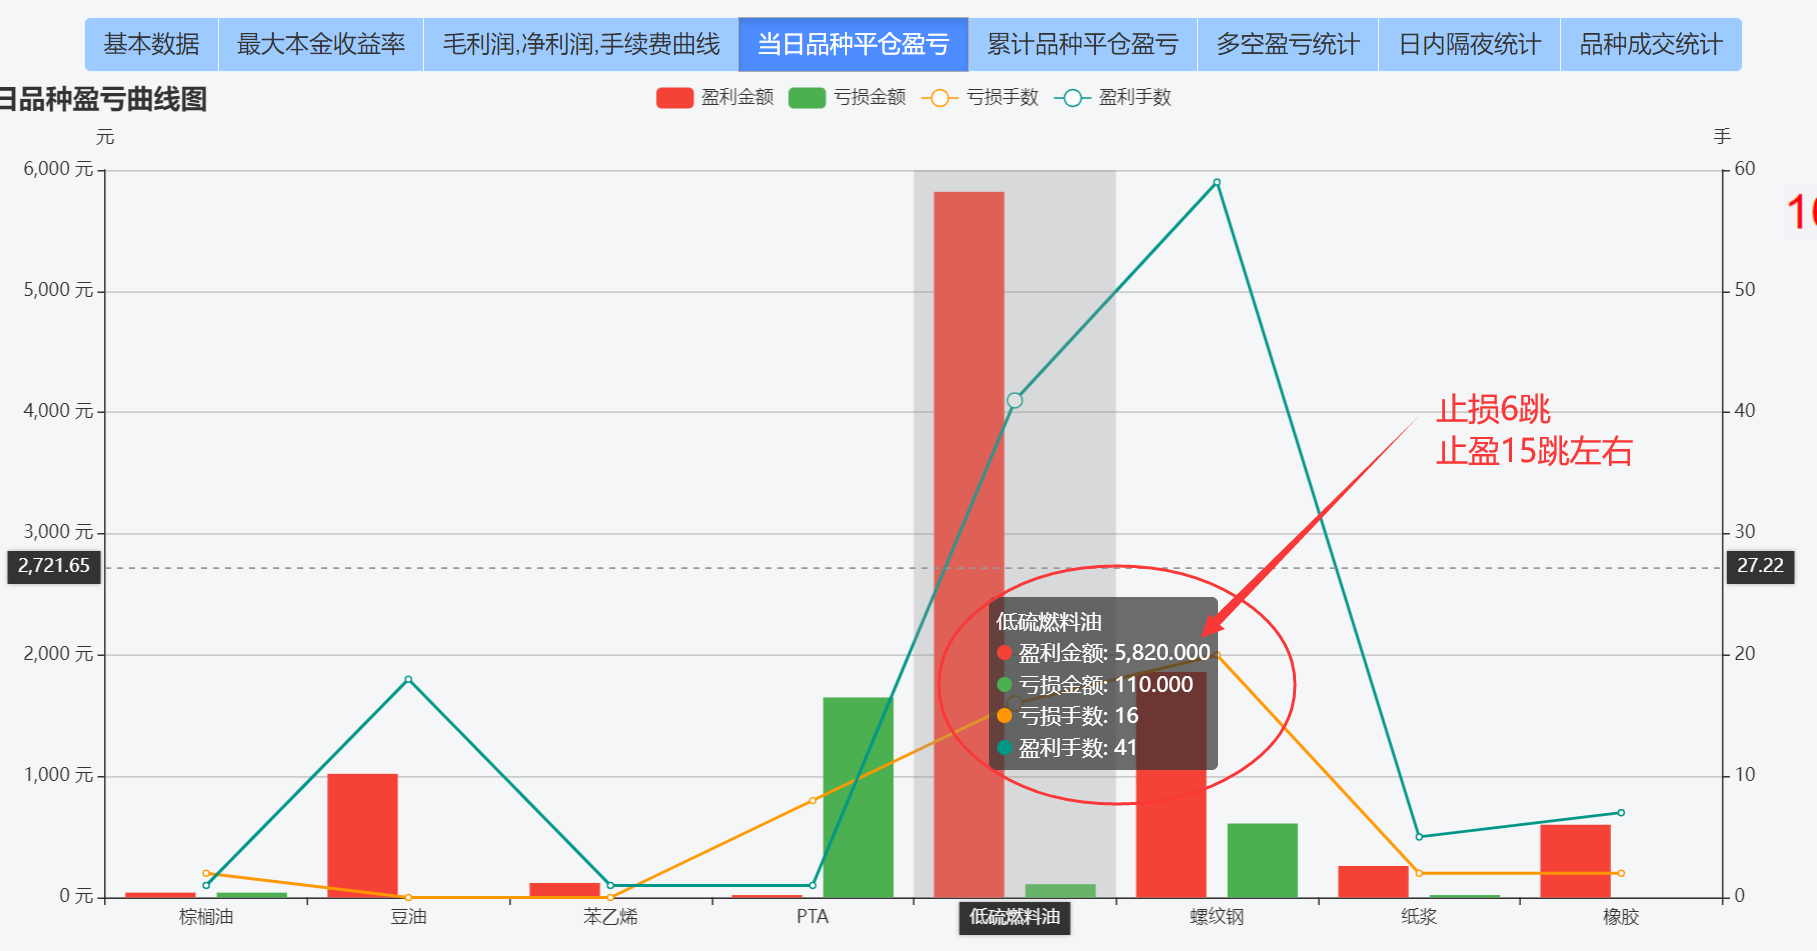Click the teal data point above 豆油
The width and height of the screenshot is (1817, 951).
click(x=408, y=680)
